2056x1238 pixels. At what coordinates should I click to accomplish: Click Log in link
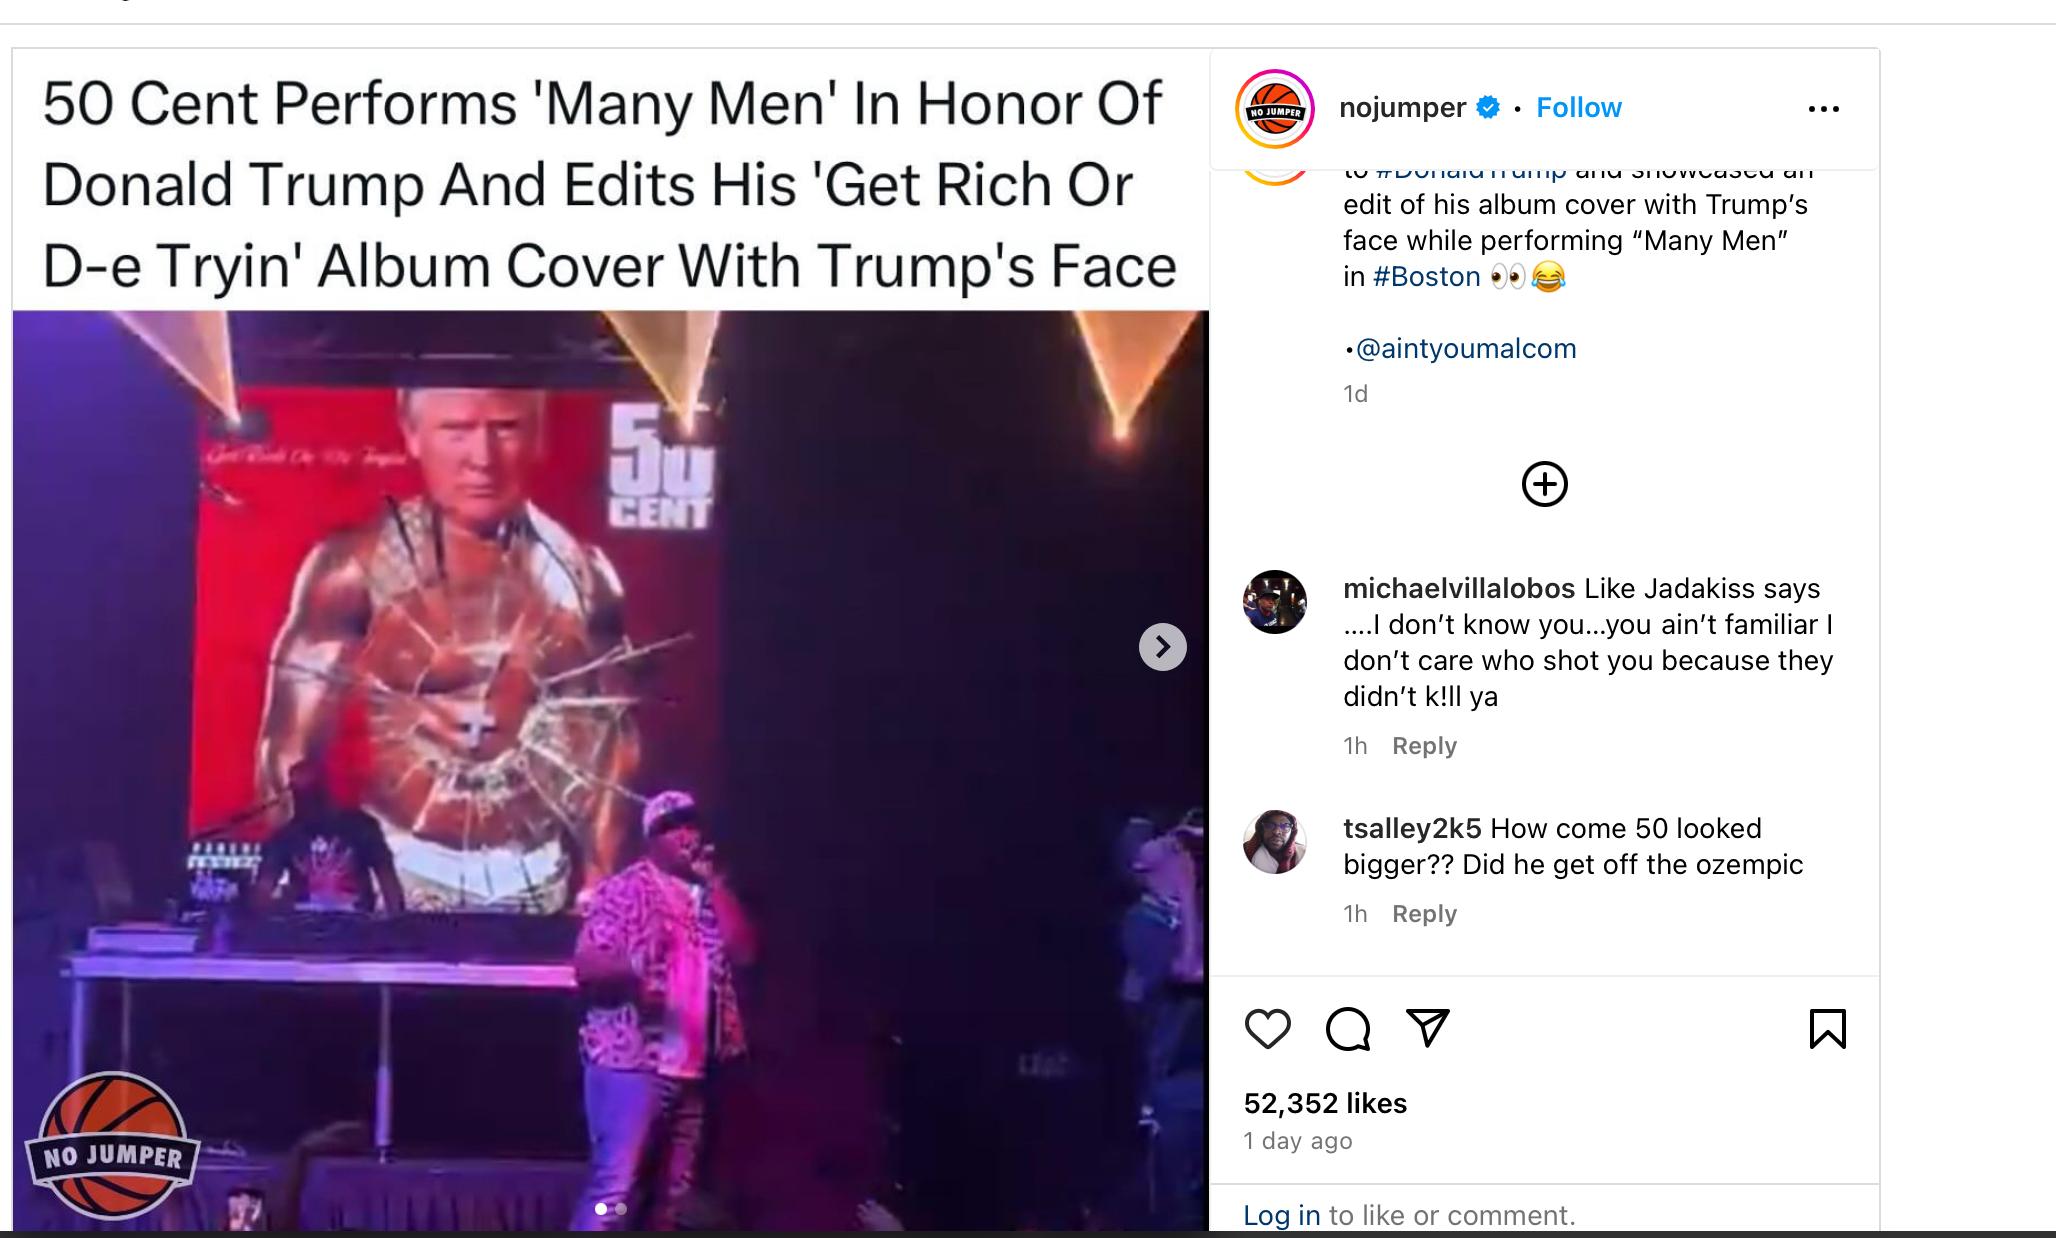(x=1281, y=1215)
